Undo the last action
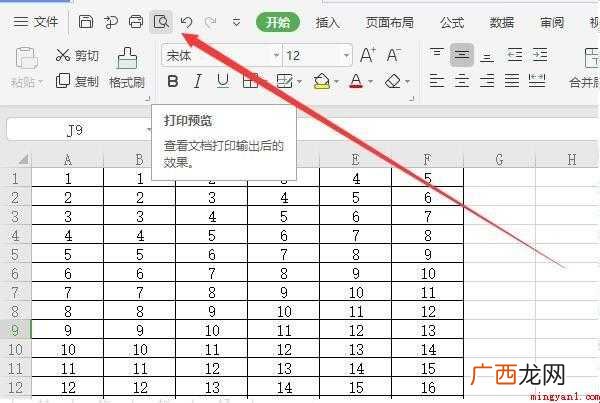This screenshot has height=403, width=600. tap(186, 22)
